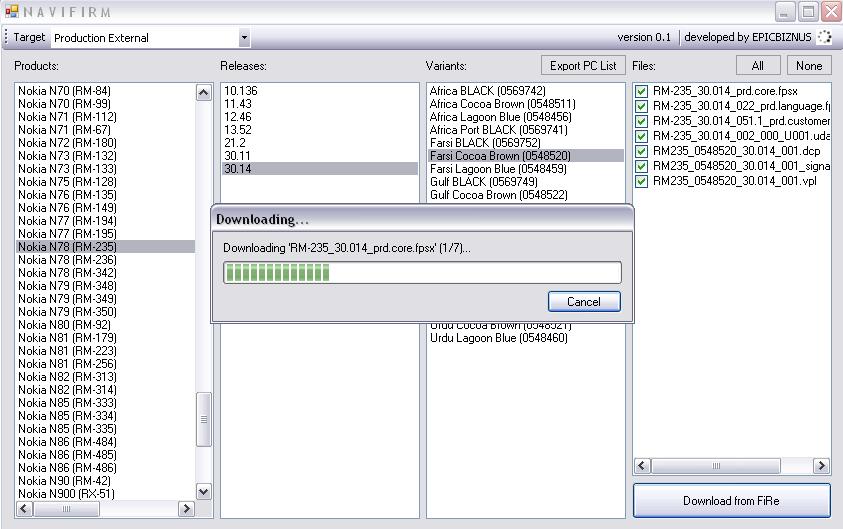
Task: Select Farsi BLACK (0569752) variant
Action: 526,142
